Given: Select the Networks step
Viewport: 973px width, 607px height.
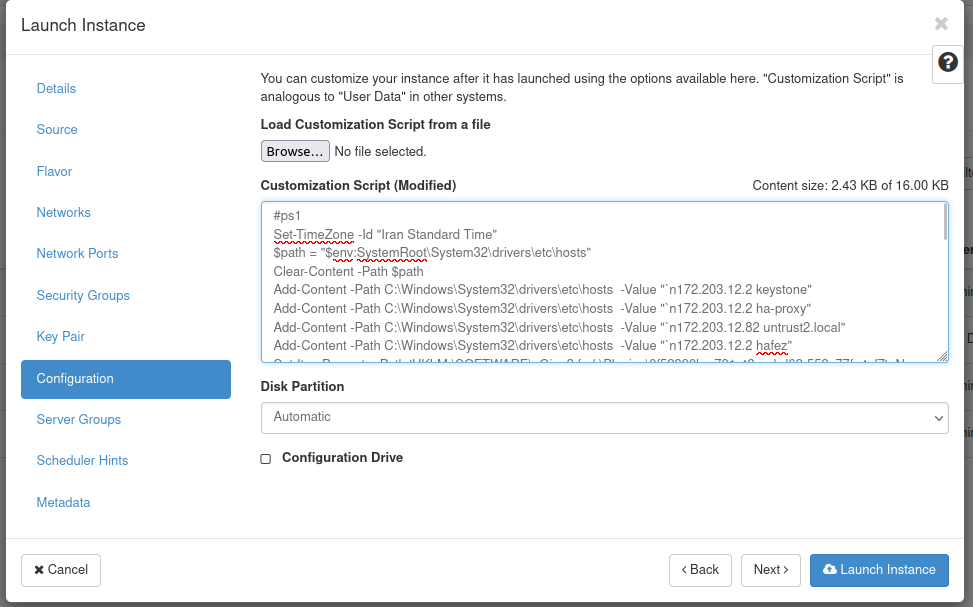Looking at the screenshot, I should 63,213.
